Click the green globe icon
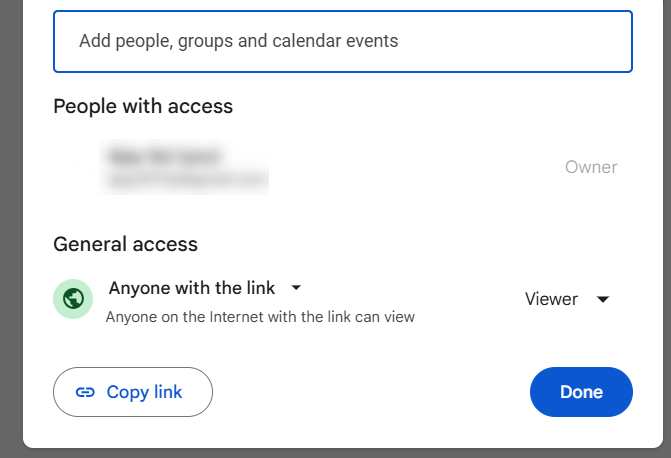 tap(72, 298)
